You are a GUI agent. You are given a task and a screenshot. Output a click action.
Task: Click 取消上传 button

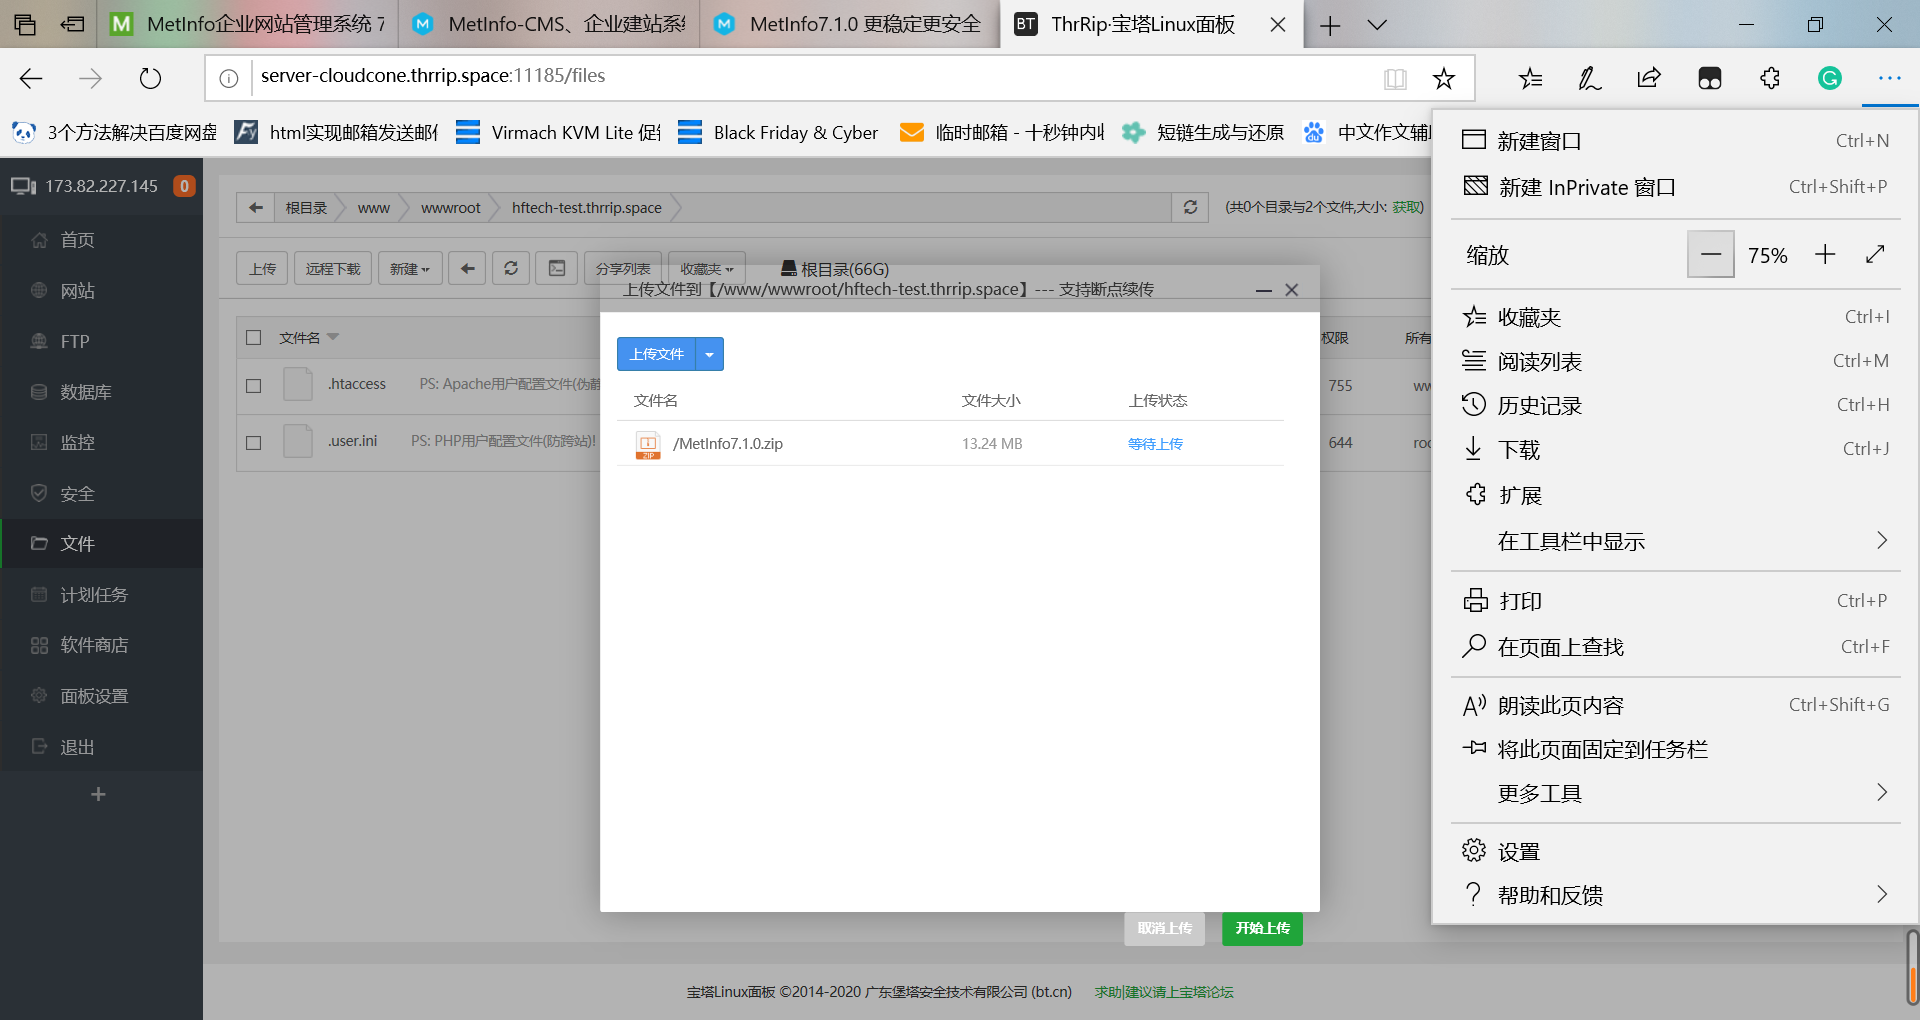pyautogui.click(x=1164, y=928)
